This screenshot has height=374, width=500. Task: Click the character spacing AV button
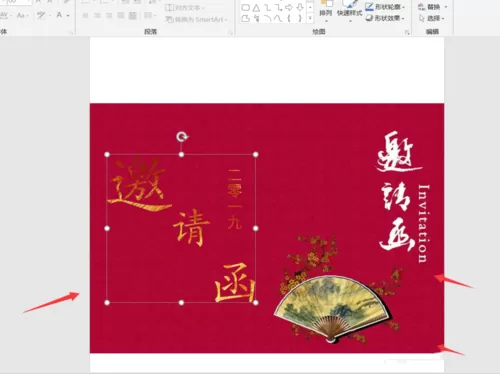(x=3, y=15)
